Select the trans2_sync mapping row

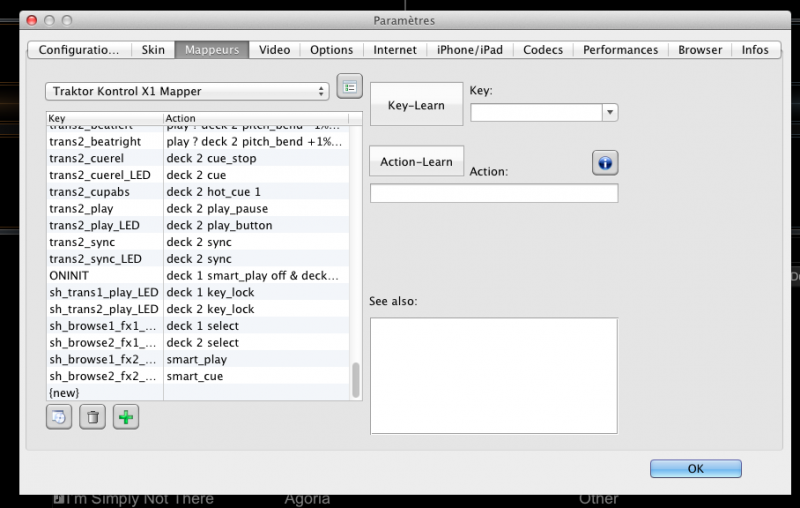pos(198,242)
